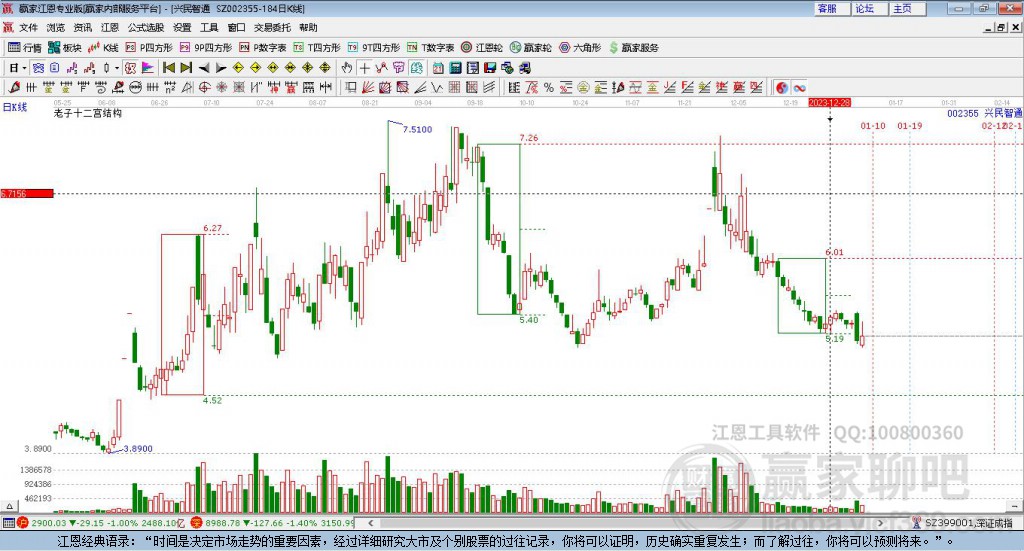Click the 客服 customer service button
The height and width of the screenshot is (551, 1024).
(831, 8)
